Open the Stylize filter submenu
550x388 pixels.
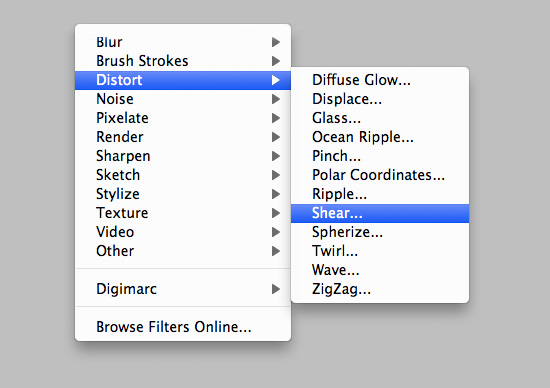pos(183,194)
